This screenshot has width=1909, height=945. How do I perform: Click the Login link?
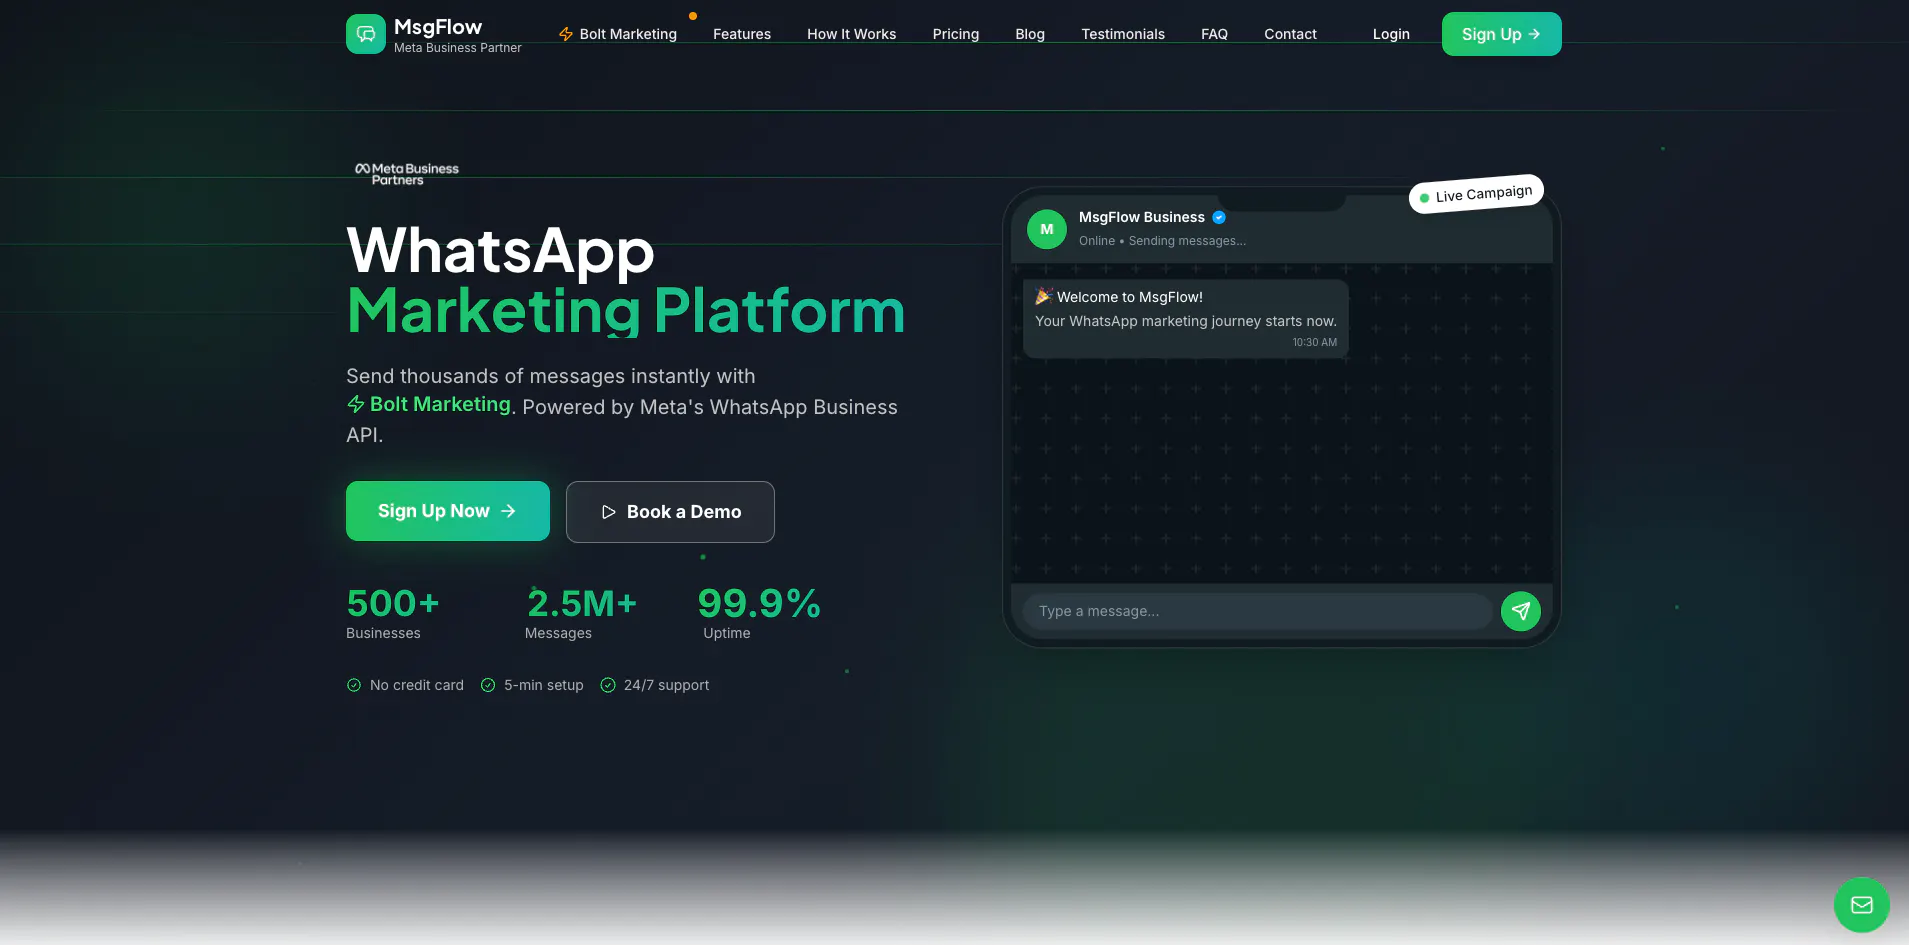1391,34
